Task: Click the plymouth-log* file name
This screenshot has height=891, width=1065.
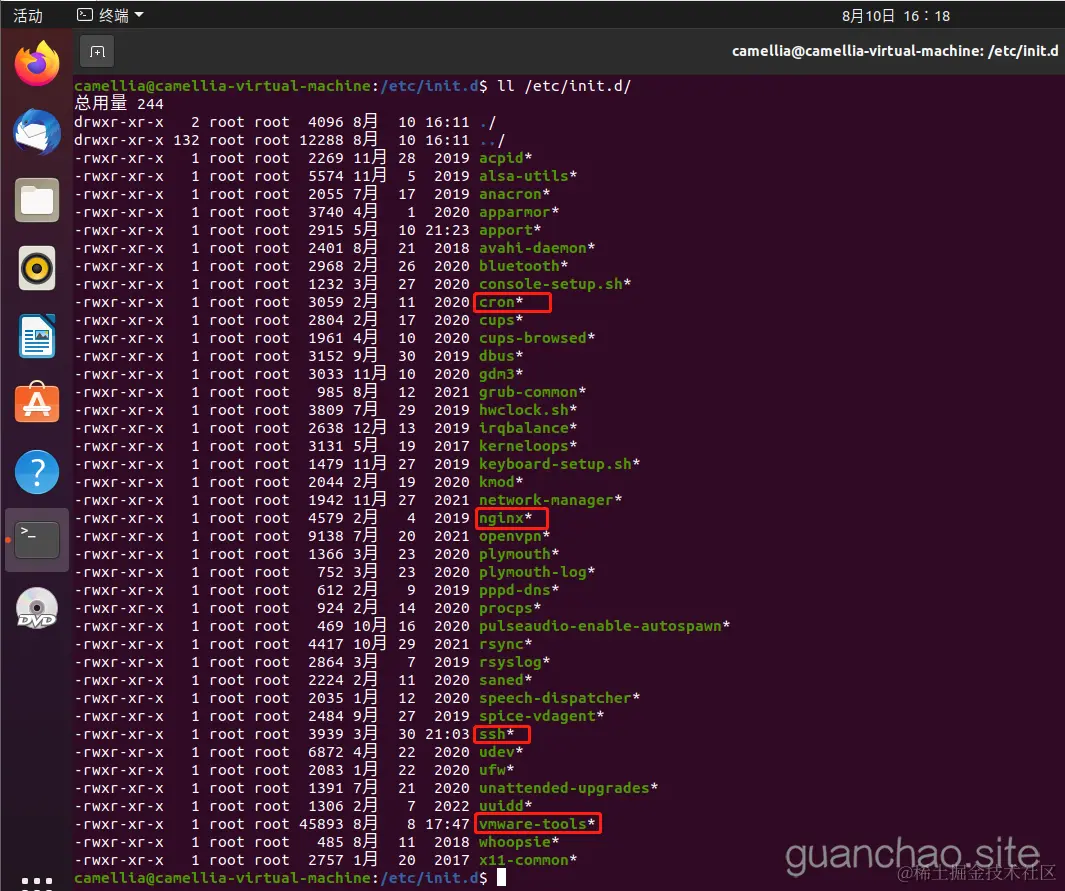Action: point(537,572)
